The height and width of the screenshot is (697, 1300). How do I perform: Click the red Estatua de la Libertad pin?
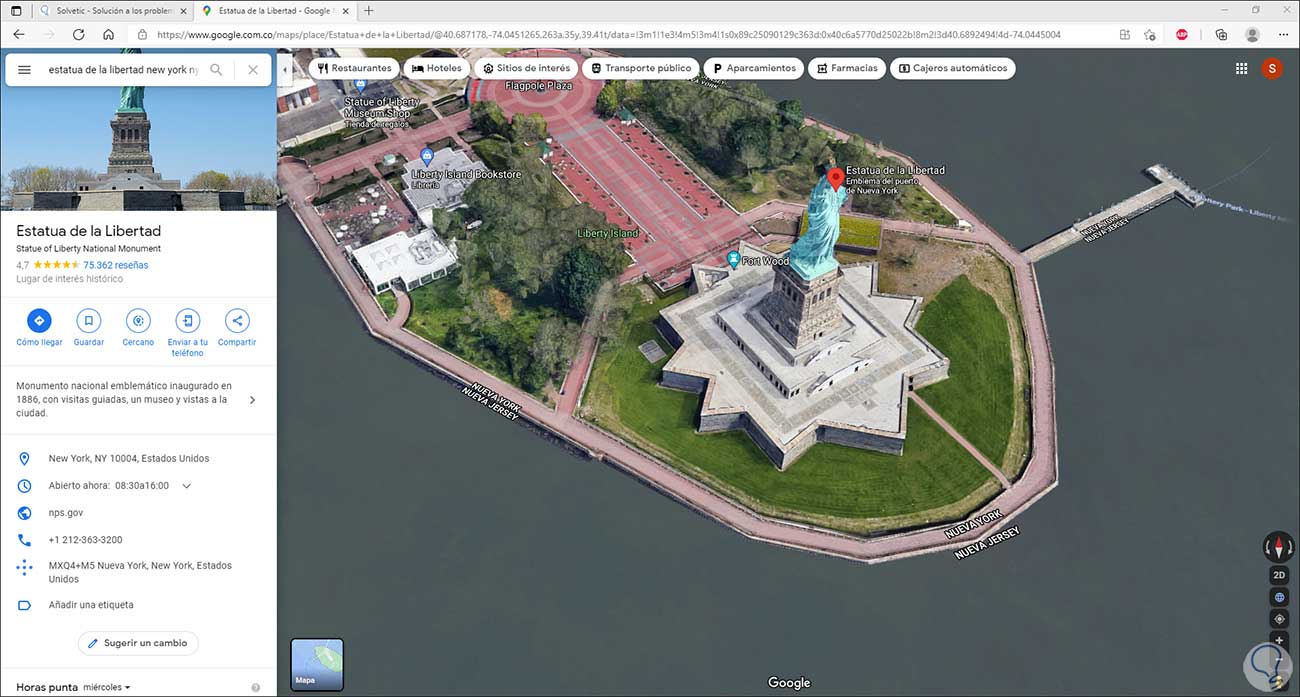835,180
